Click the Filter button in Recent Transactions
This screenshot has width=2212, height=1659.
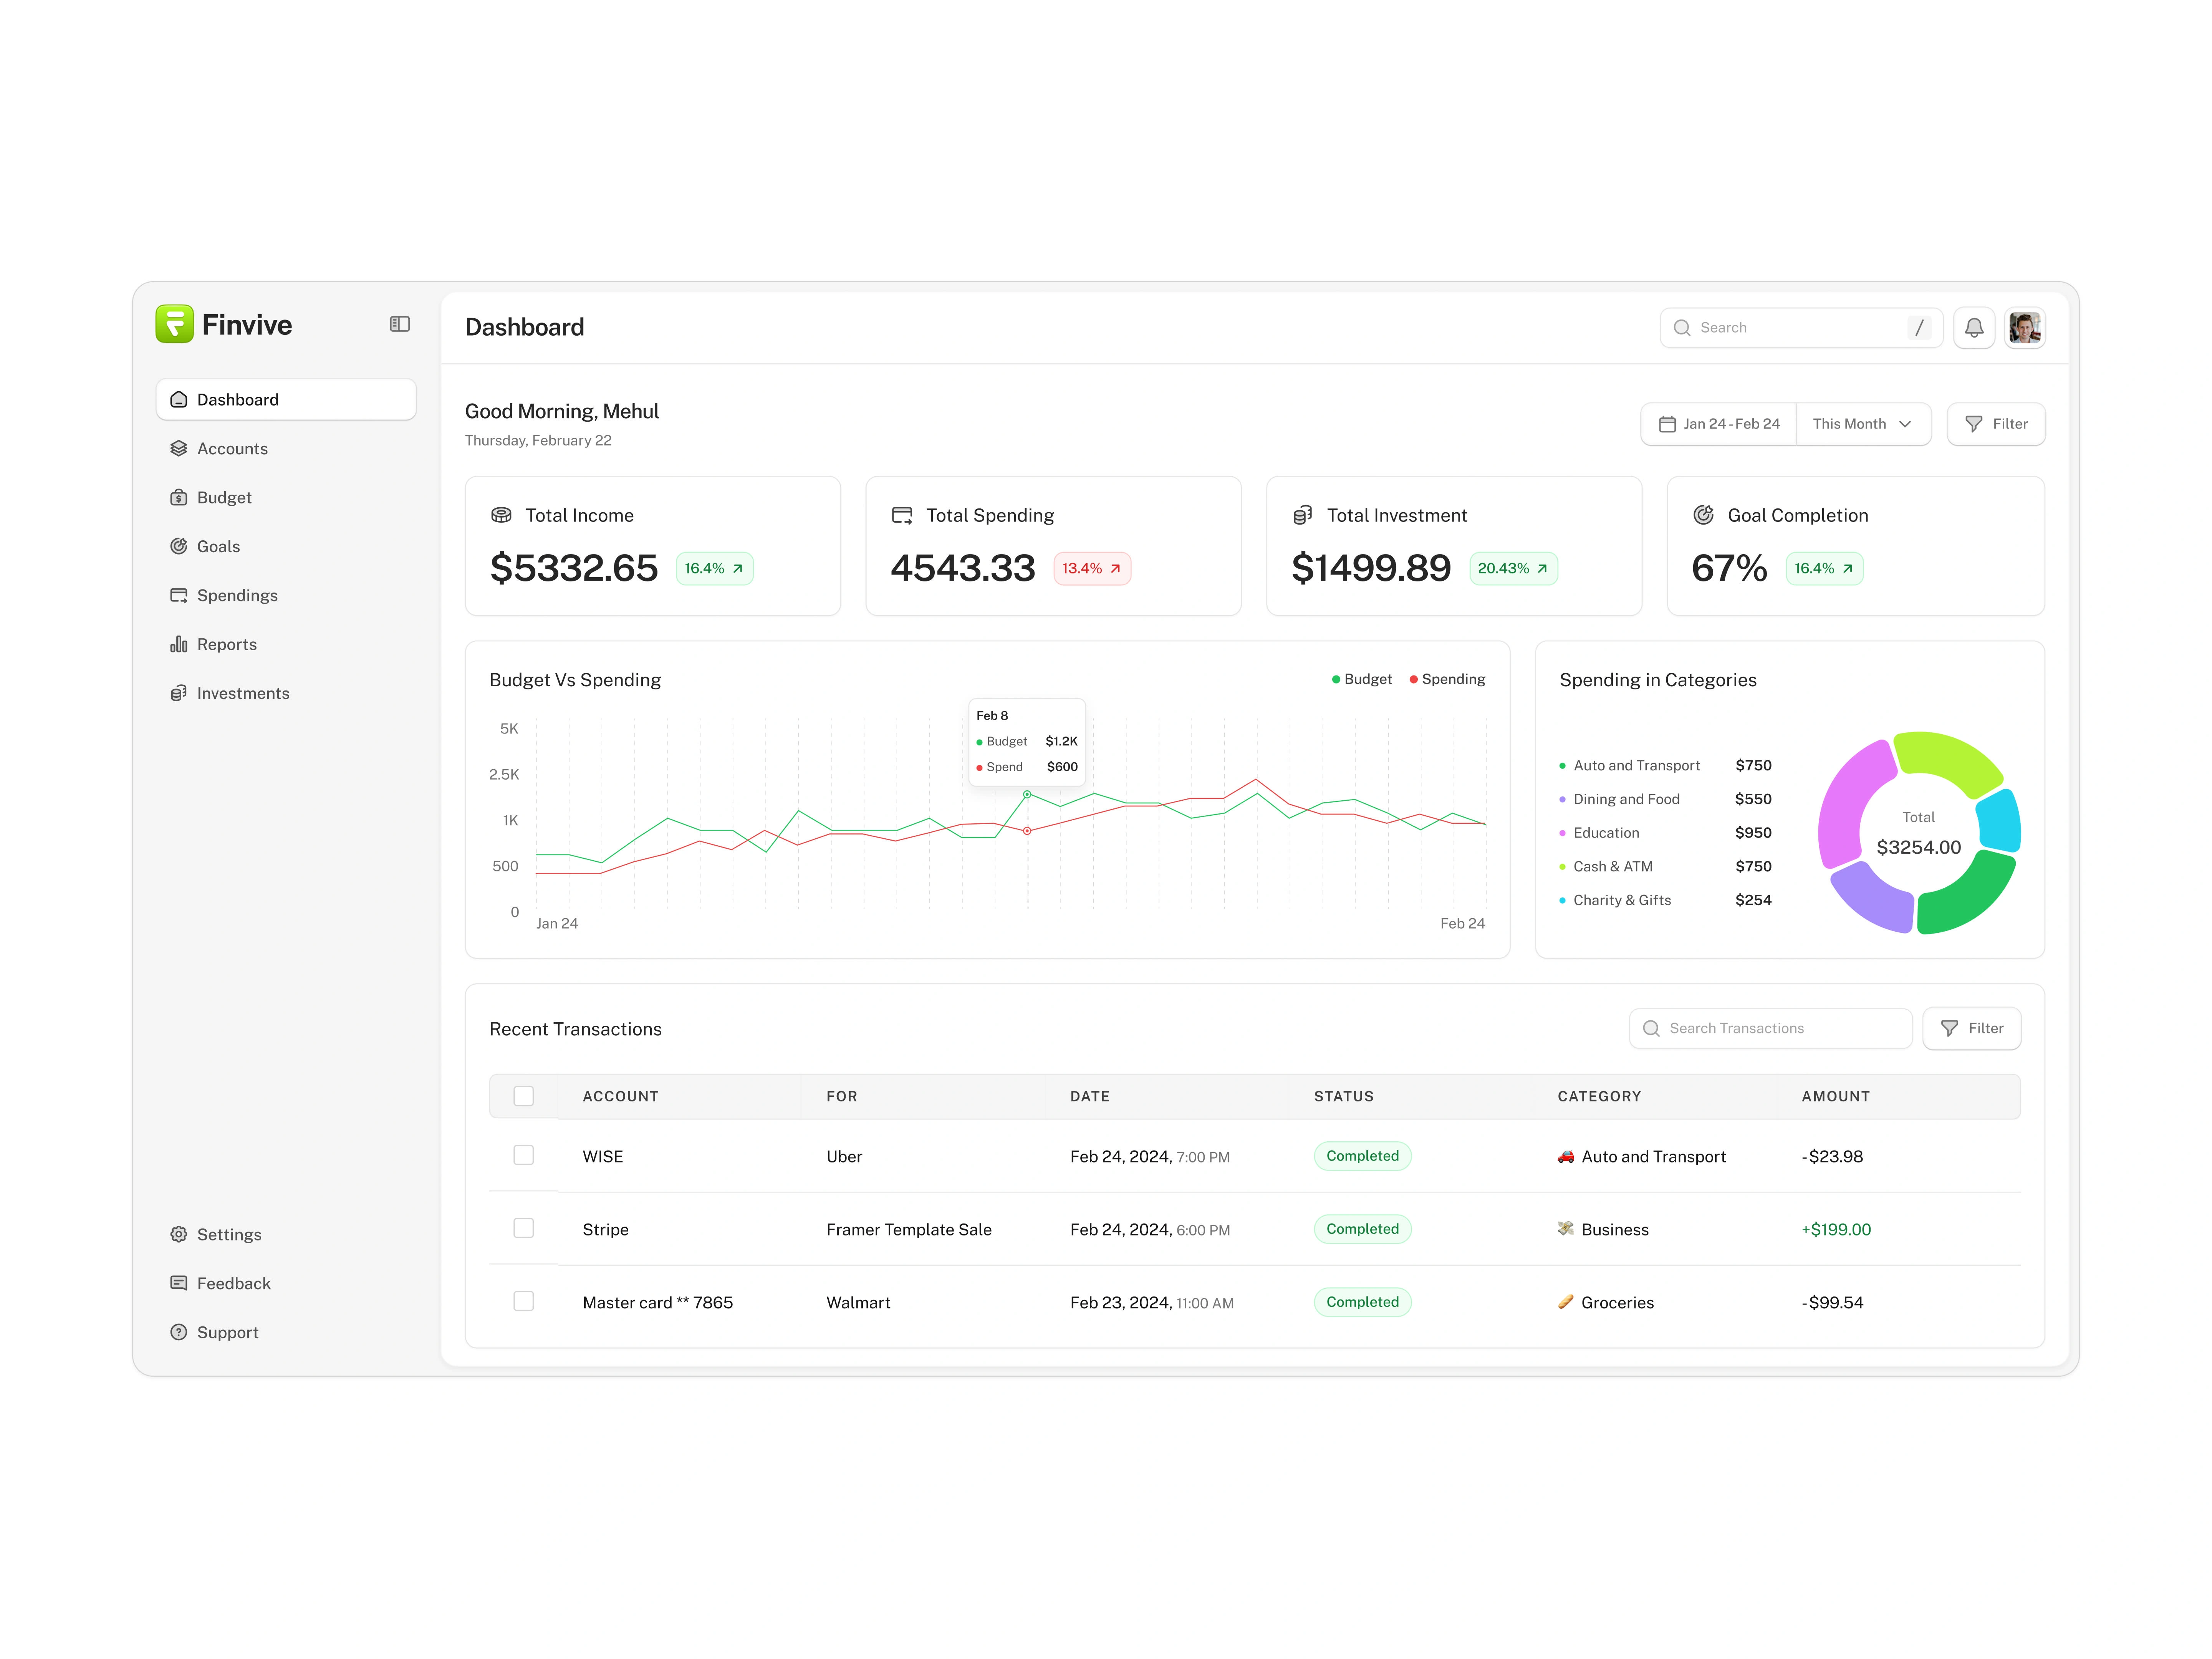point(1972,1028)
